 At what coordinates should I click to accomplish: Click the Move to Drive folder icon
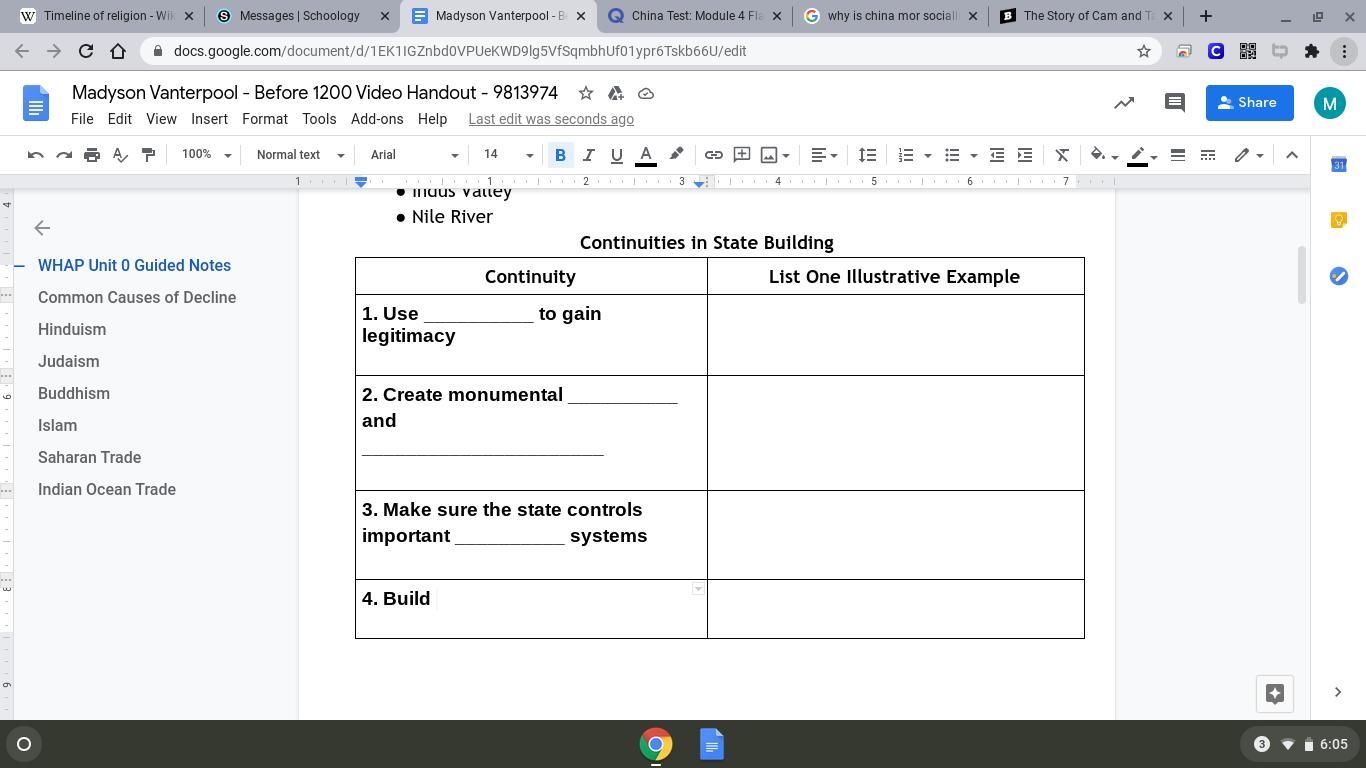point(616,93)
